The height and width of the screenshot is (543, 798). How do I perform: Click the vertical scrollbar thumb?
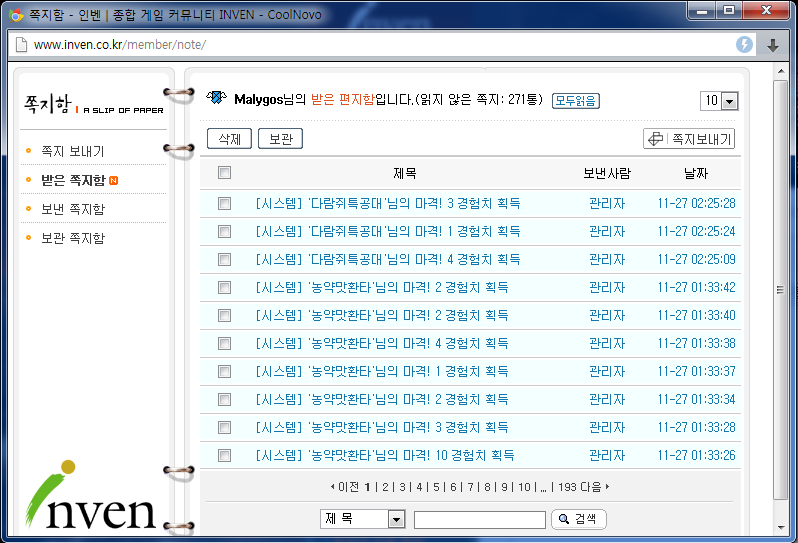point(780,290)
